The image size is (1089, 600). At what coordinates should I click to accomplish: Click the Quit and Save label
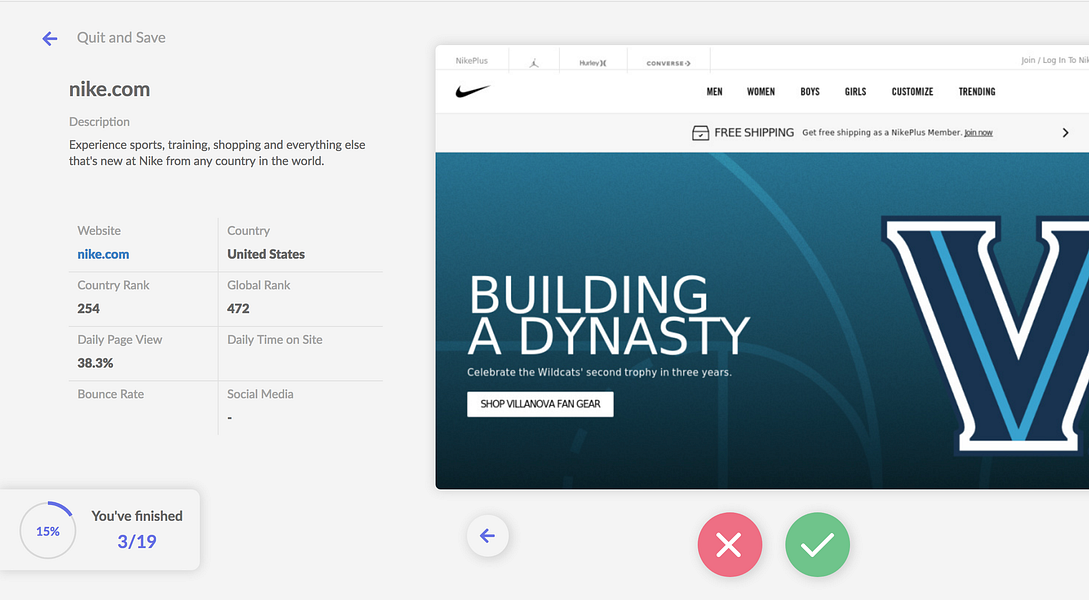coord(121,38)
